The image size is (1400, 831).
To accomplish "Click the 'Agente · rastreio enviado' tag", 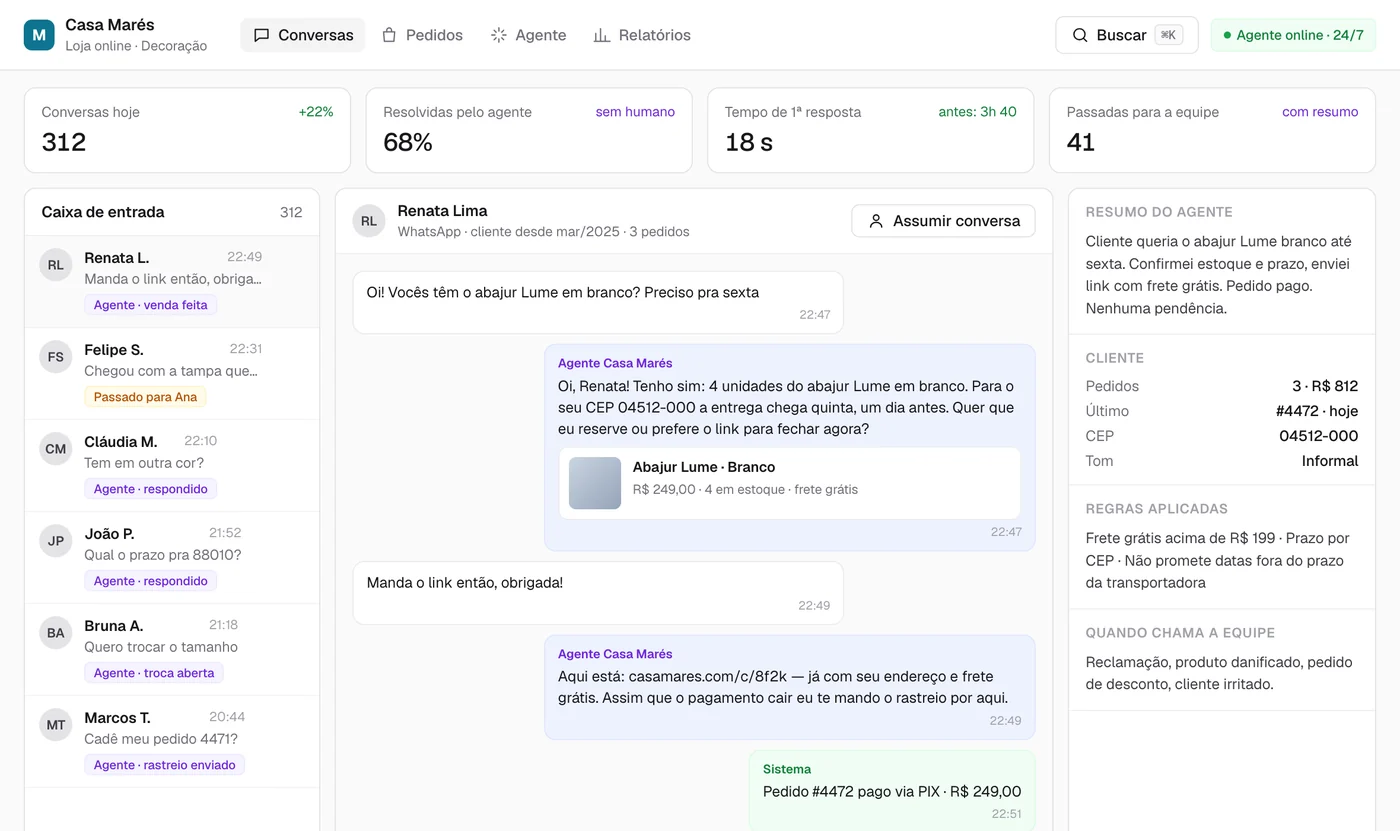I will [164, 765].
